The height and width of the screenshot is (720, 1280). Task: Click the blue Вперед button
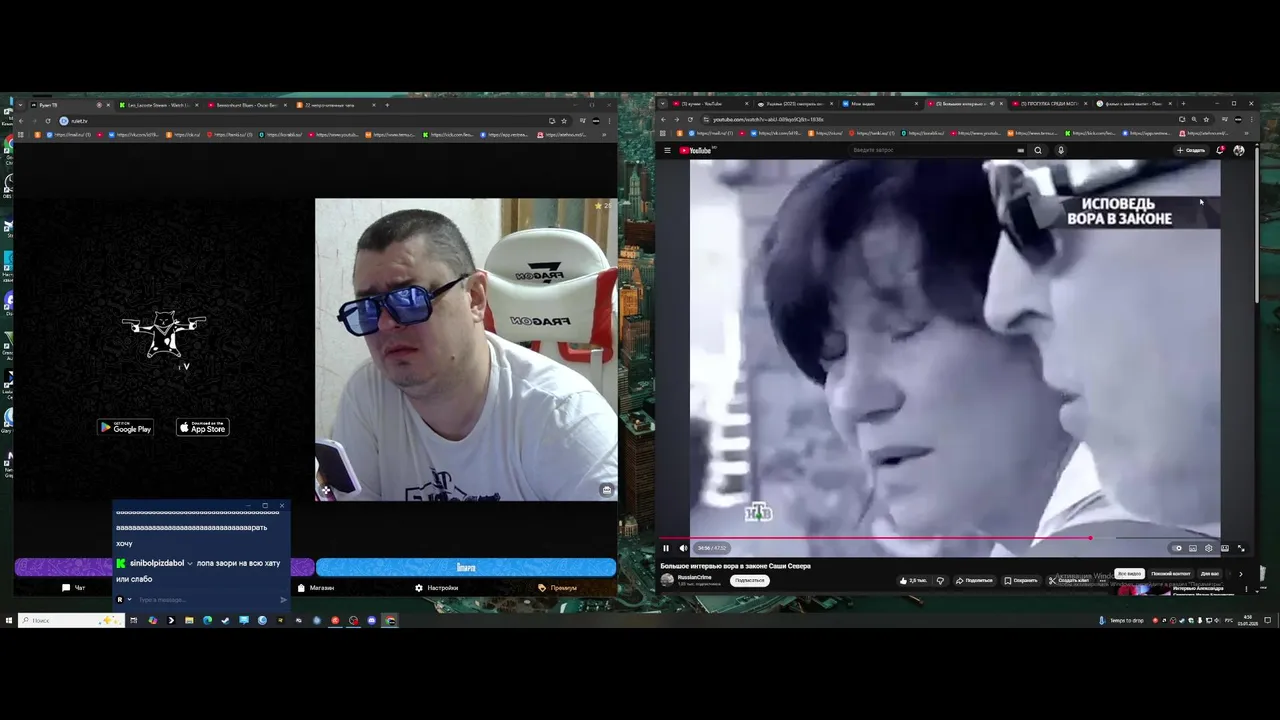[466, 567]
